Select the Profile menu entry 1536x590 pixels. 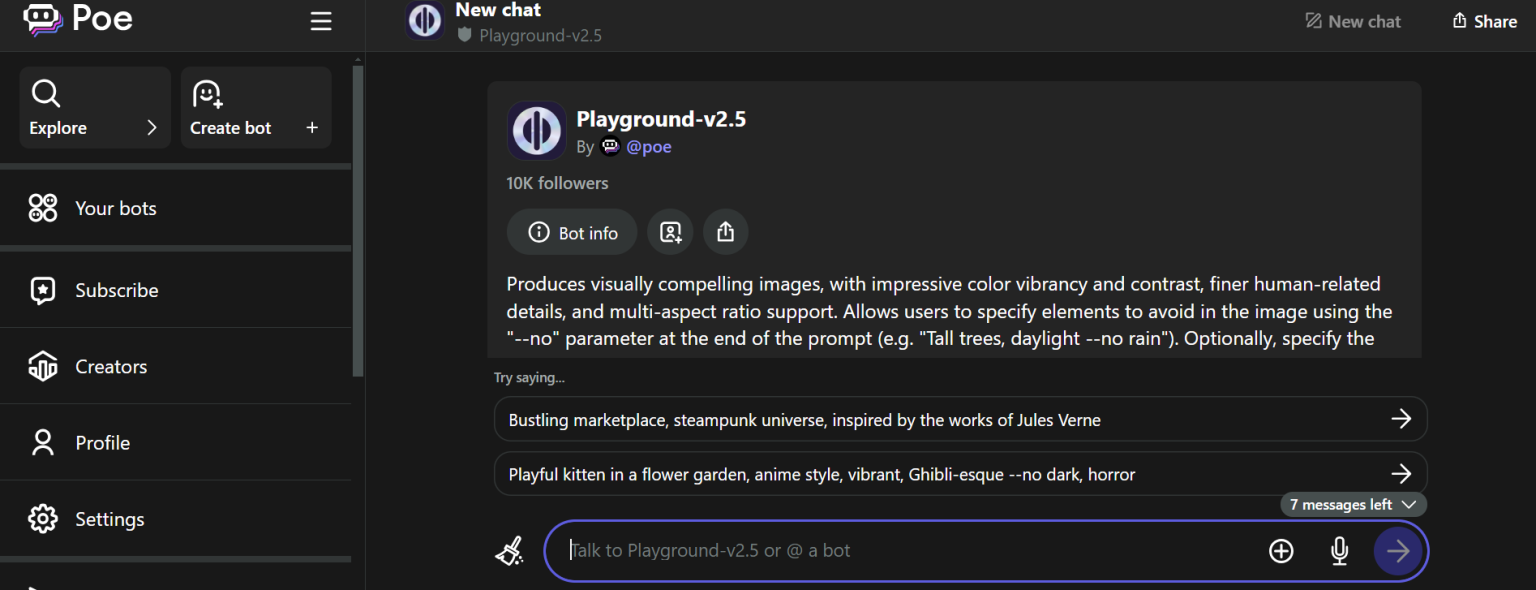103,442
